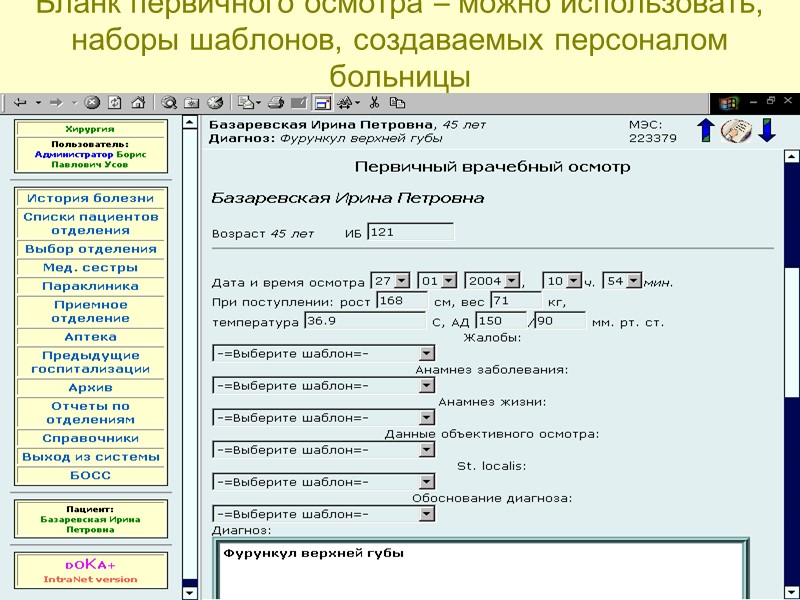Viewport: 800px width, 600px height.
Task: Cut selection with the scissors icon
Action: pyautogui.click(x=374, y=103)
